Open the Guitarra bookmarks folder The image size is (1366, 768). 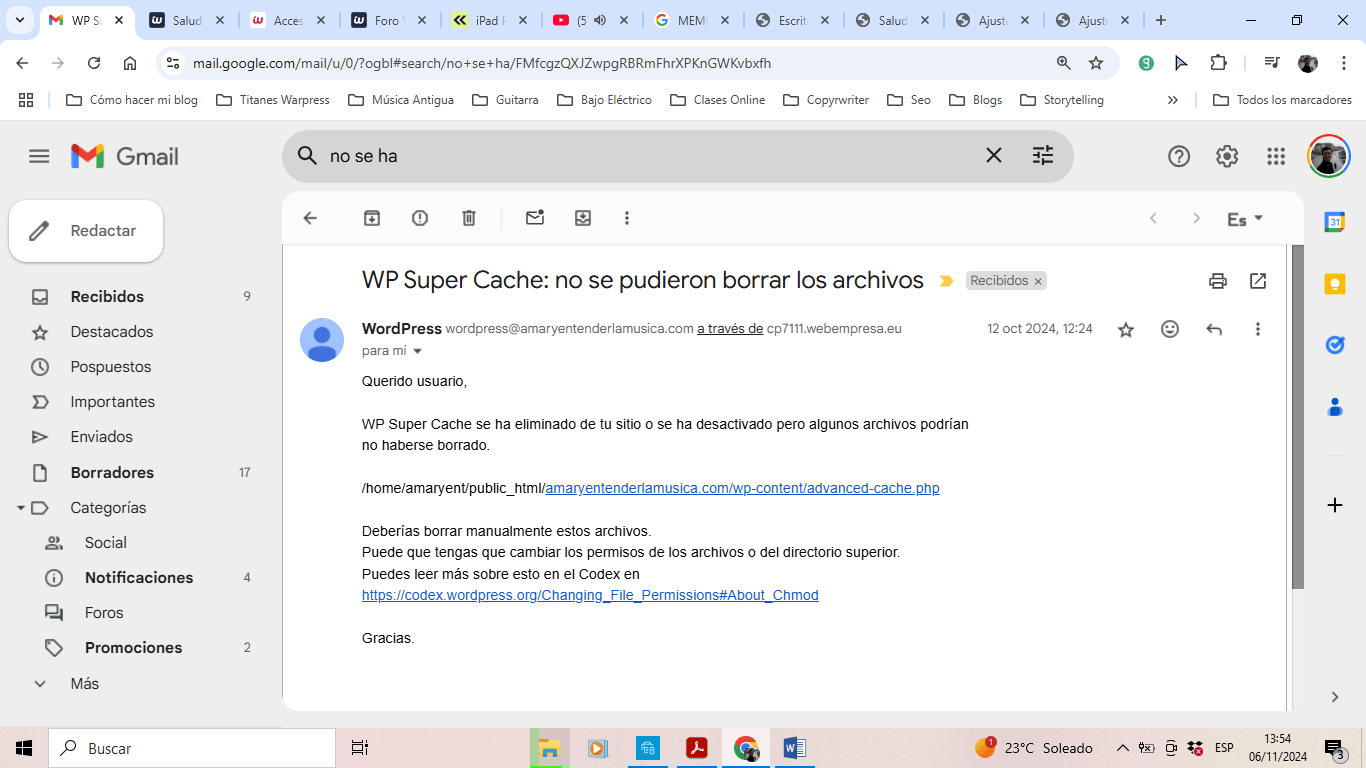point(505,100)
